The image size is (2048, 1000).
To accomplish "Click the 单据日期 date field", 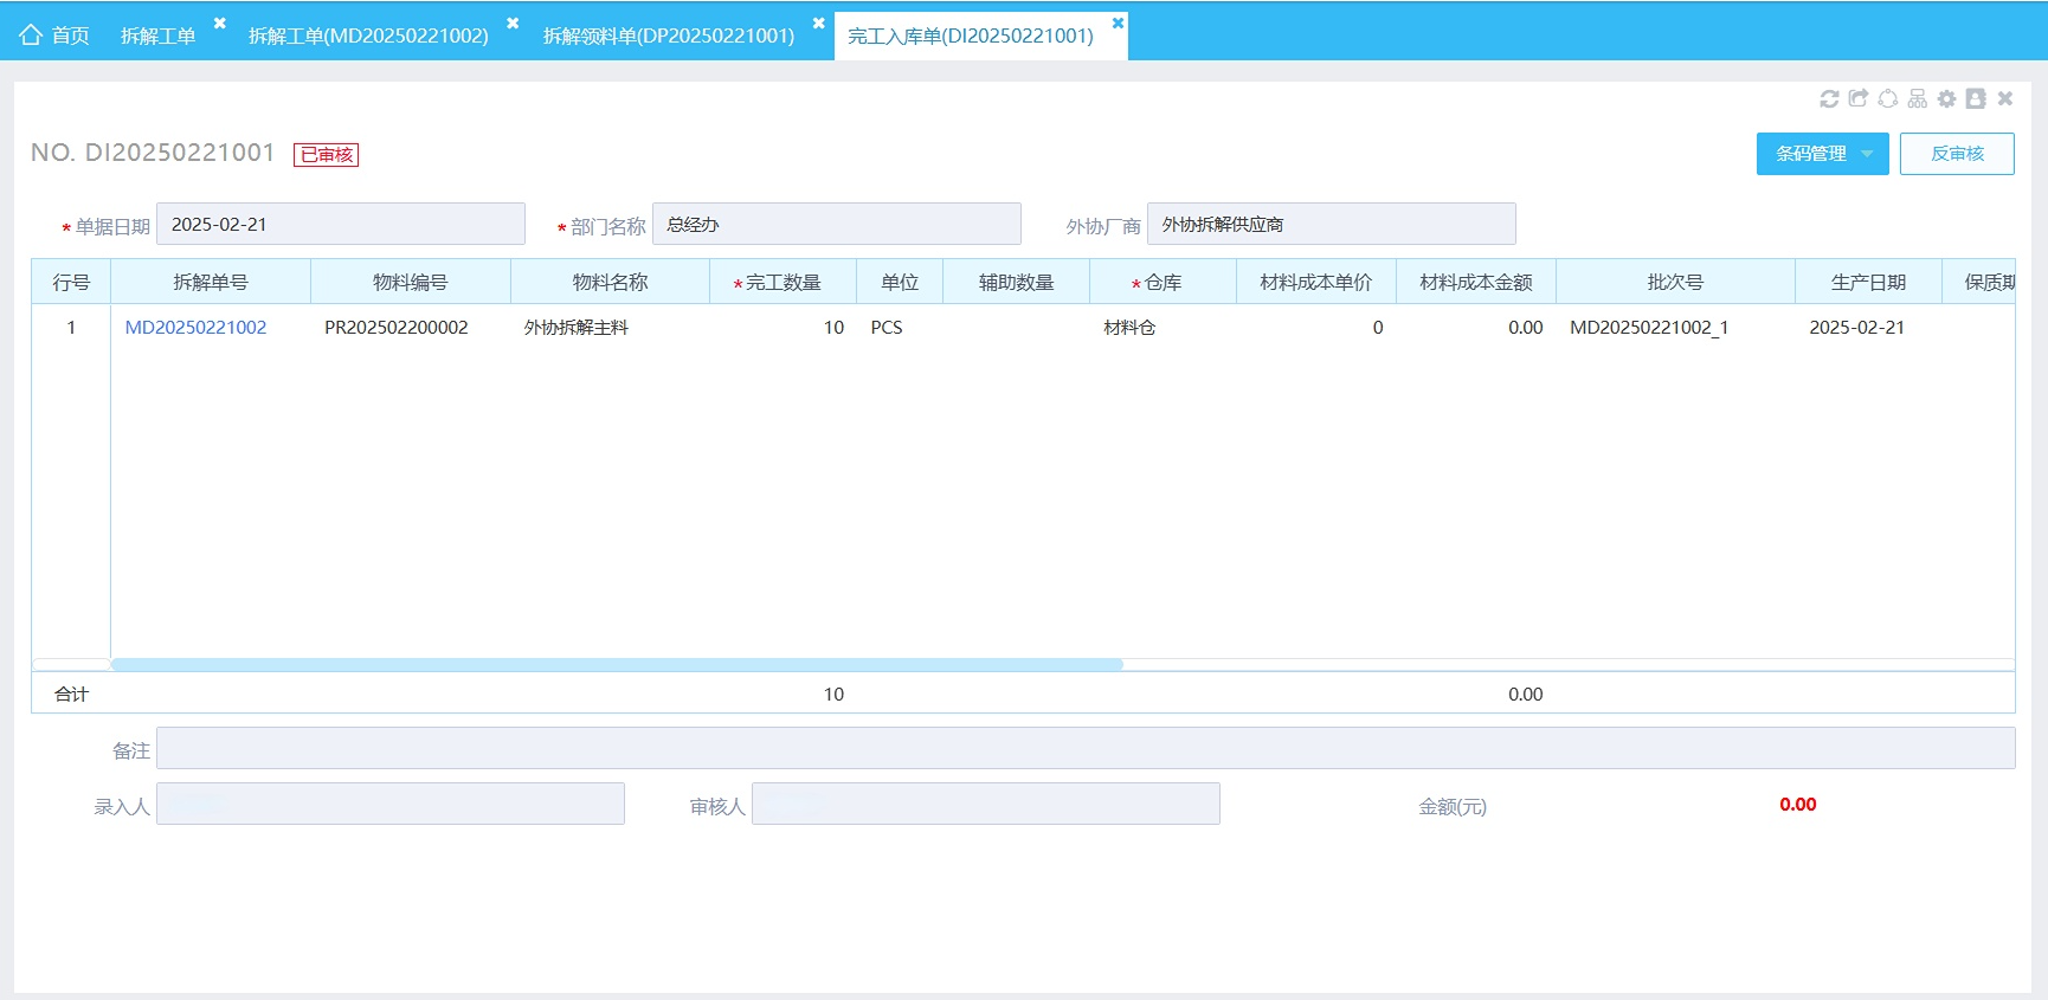I will (340, 224).
